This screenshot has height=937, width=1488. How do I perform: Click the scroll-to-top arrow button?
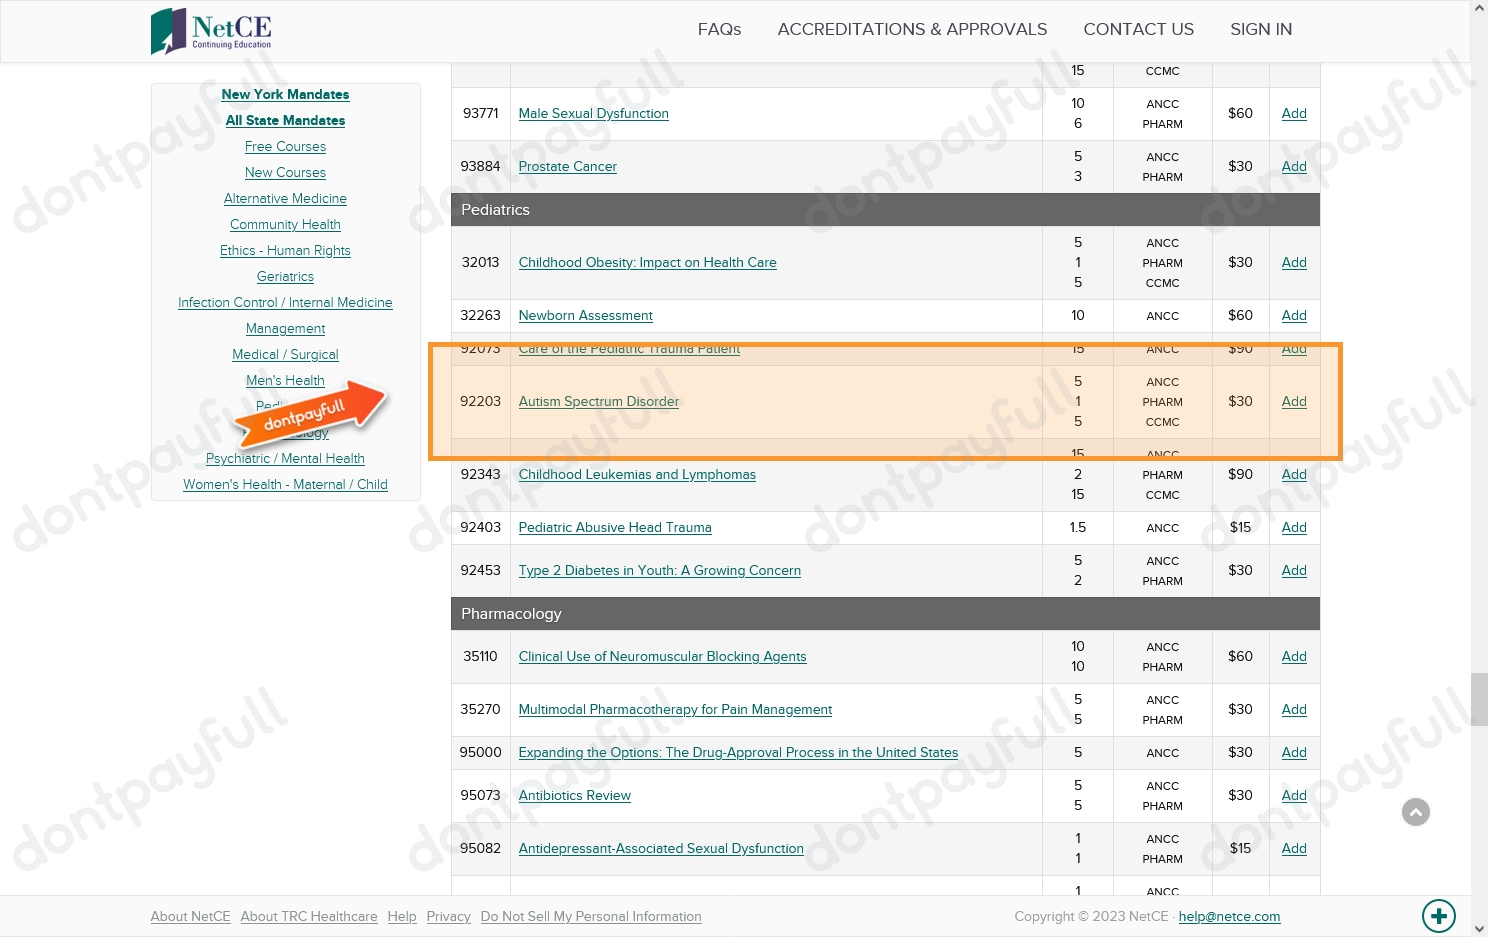[1415, 812]
